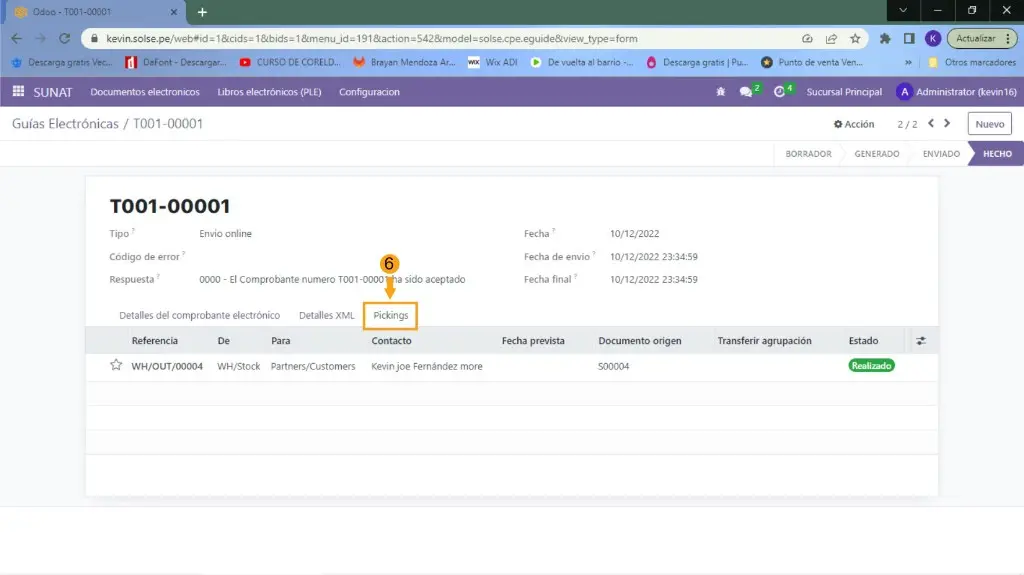Open the Odoo apps grid menu
This screenshot has width=1024, height=575.
pyautogui.click(x=18, y=92)
